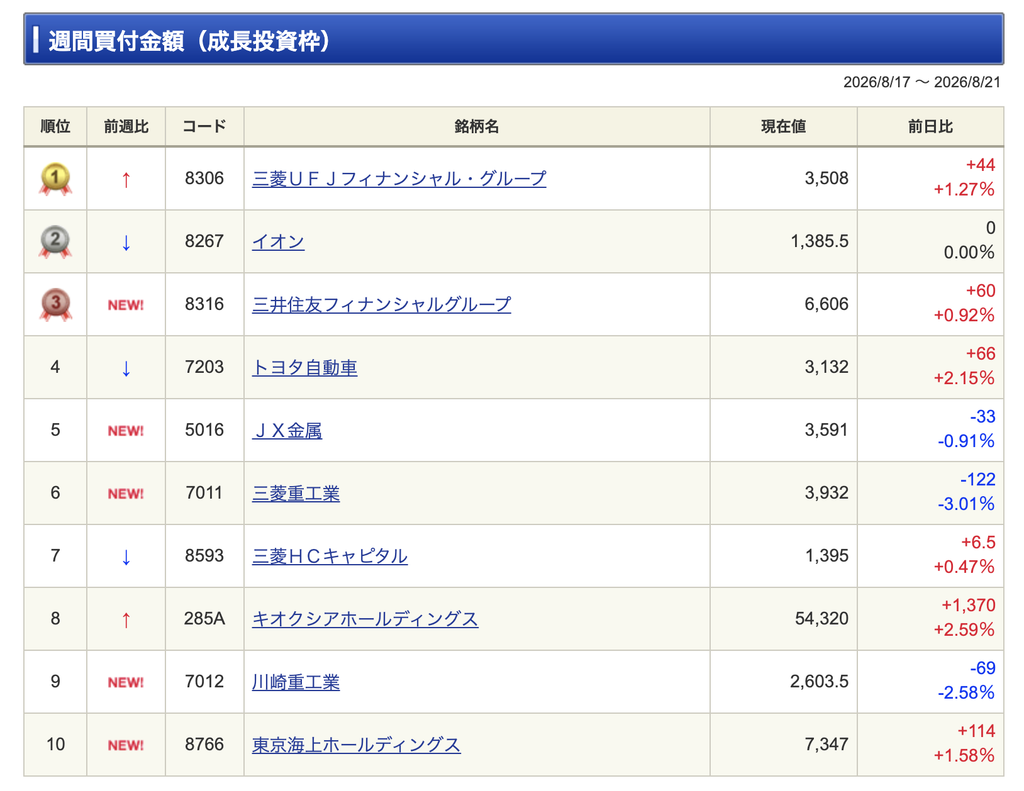Viewport: 1024px width, 791px height.
Task: Click rank number 4 in the 順位 column
Action: [56, 367]
